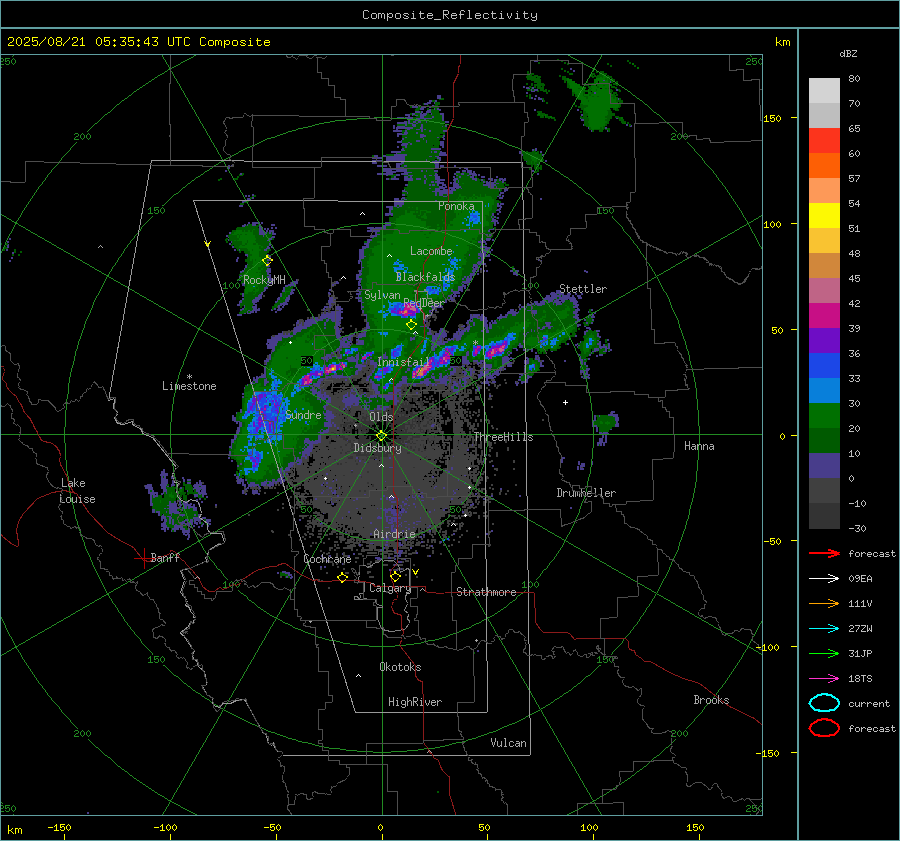Click the Composite_Reflectivity title text

click(x=449, y=15)
